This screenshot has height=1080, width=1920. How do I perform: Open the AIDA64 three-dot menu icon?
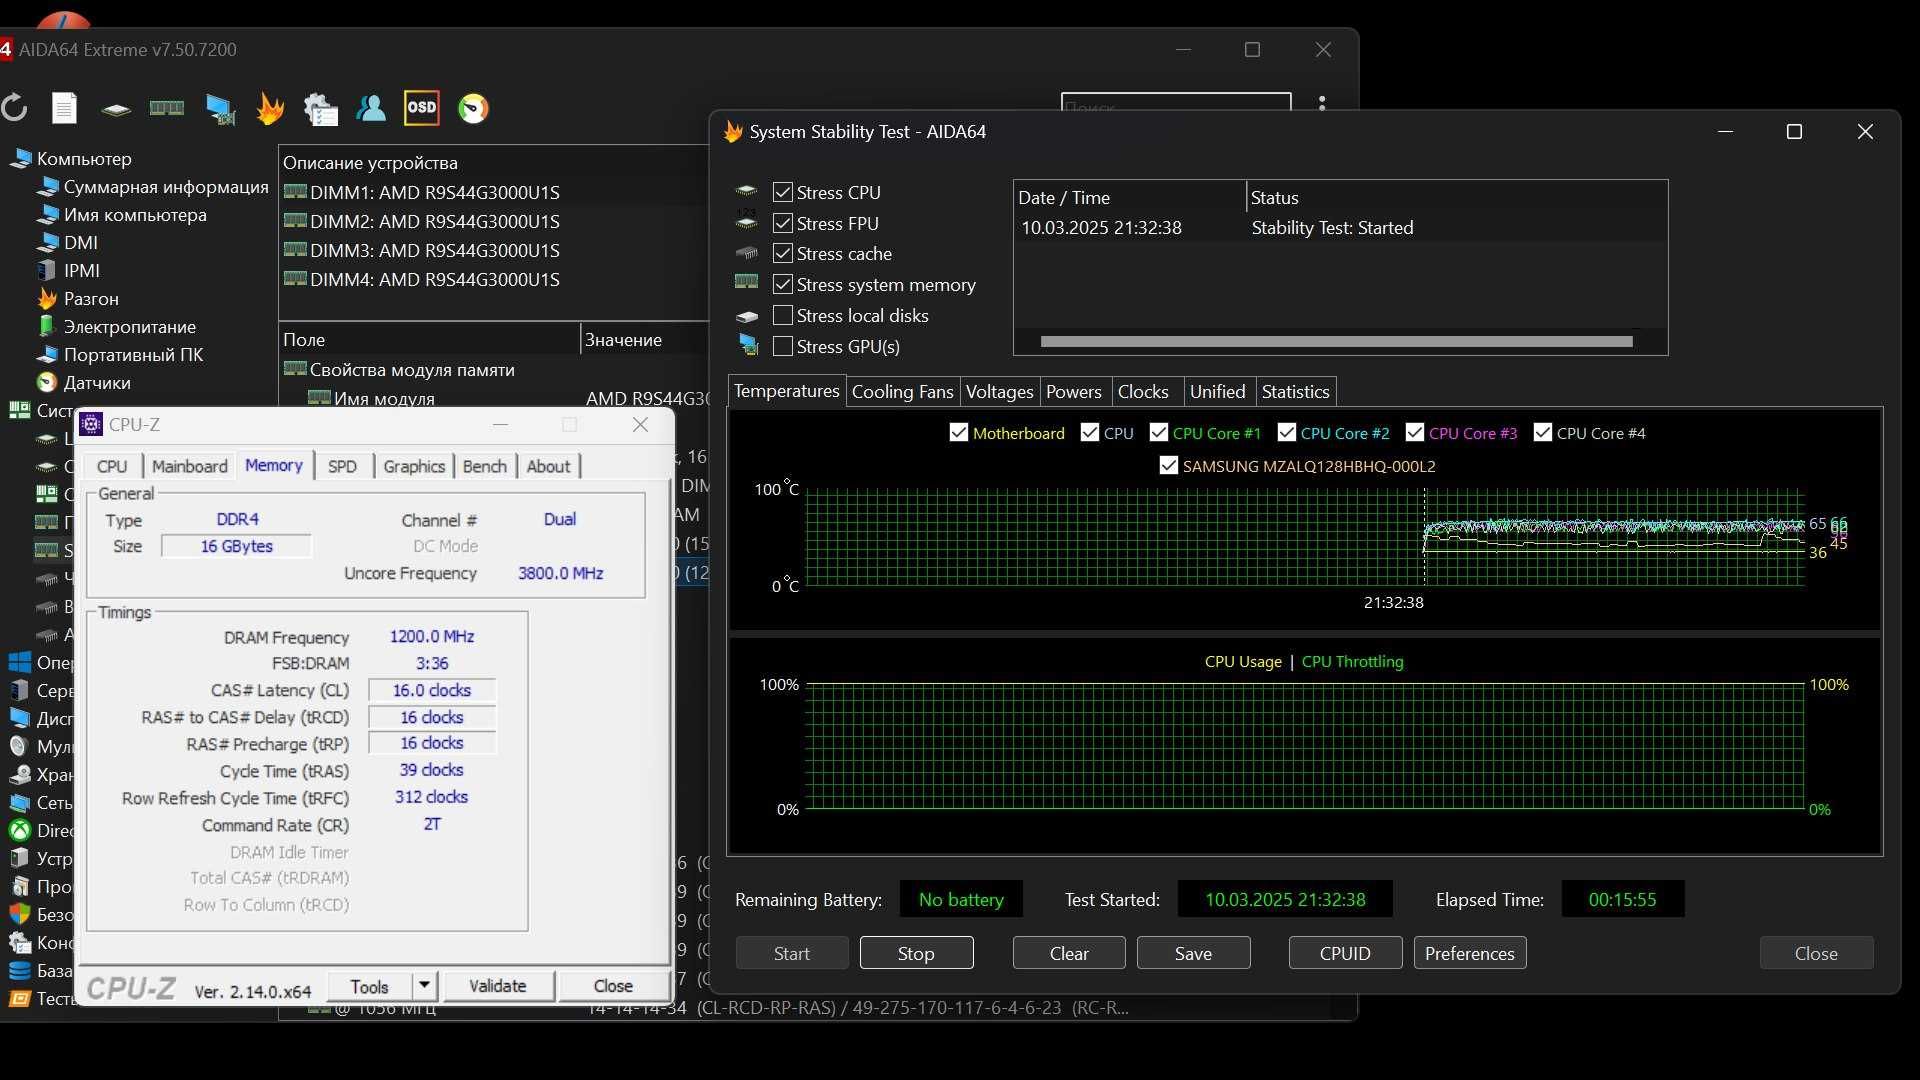1322,104
